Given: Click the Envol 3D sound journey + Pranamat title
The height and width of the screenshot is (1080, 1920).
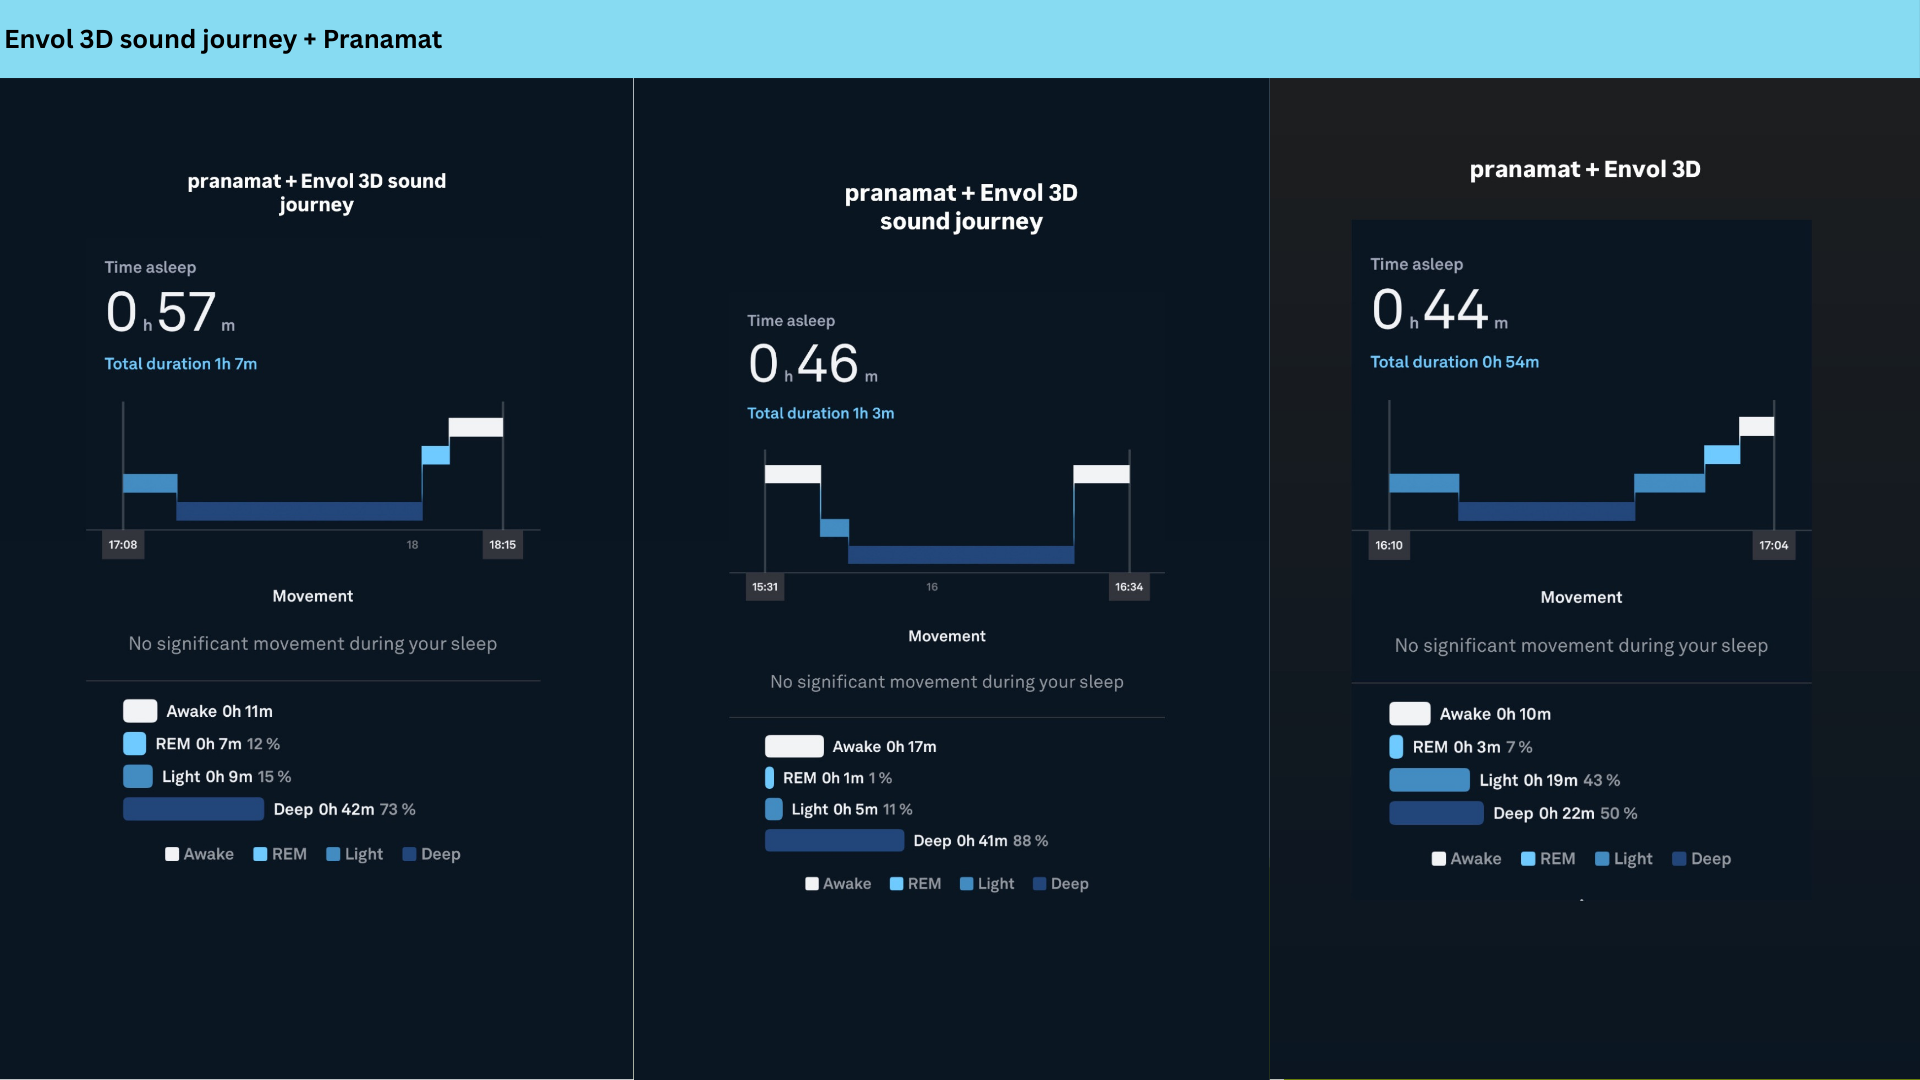Looking at the screenshot, I should coord(223,39).
